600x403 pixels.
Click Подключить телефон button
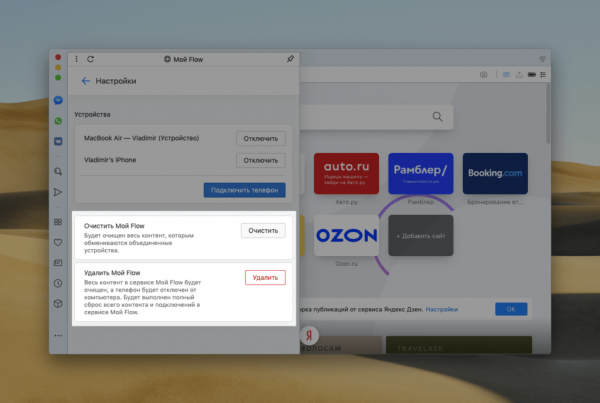(245, 190)
